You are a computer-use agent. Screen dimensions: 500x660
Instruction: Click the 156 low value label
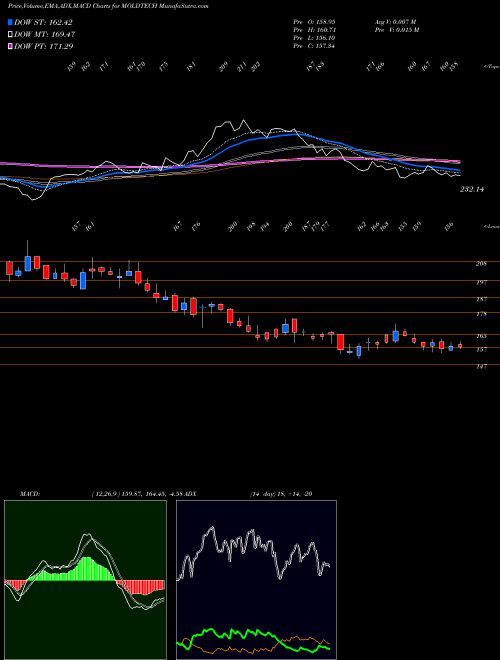(449, 226)
